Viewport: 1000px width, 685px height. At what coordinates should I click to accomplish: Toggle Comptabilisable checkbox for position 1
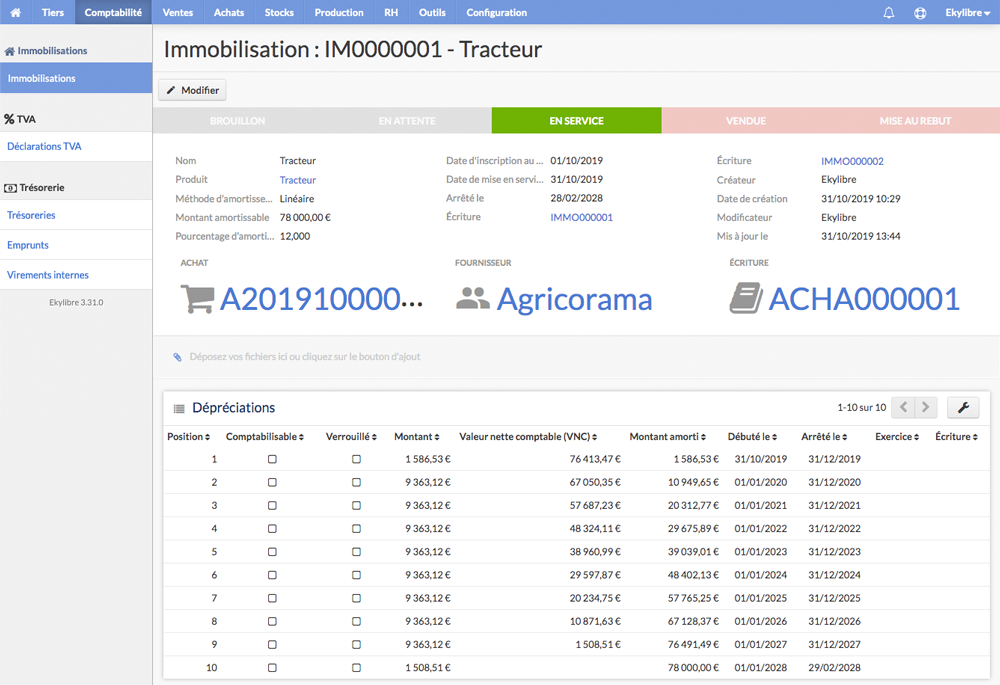272,459
